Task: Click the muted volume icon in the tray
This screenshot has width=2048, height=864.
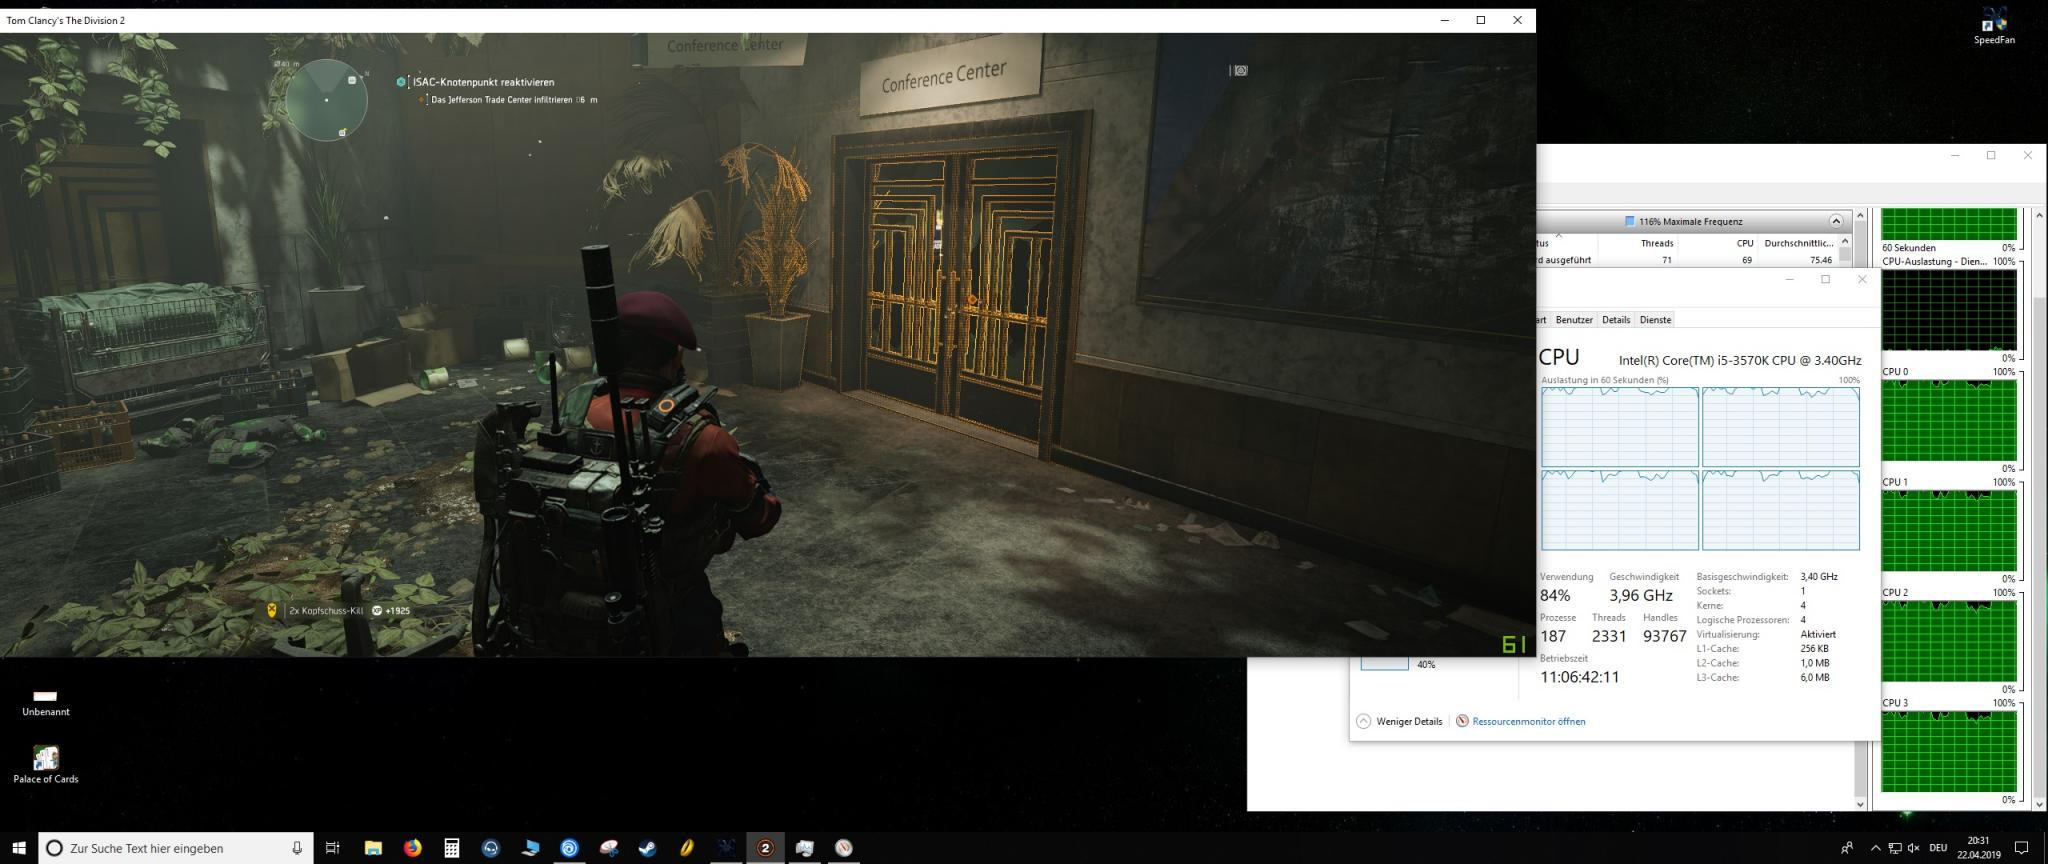Action: 1913,848
